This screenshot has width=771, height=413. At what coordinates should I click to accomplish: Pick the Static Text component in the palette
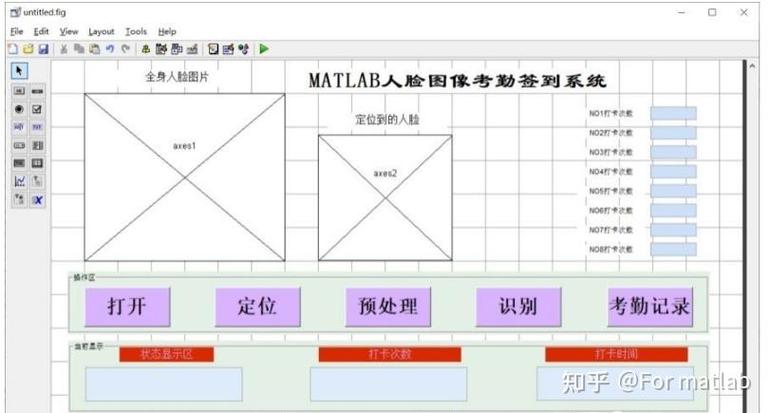(x=37, y=127)
